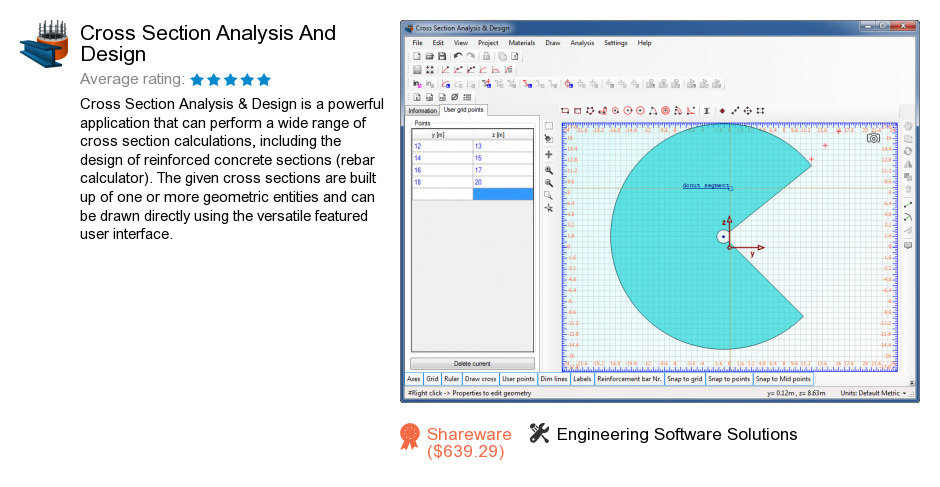
Task: Click the four-arrow move tool icon
Action: click(748, 110)
